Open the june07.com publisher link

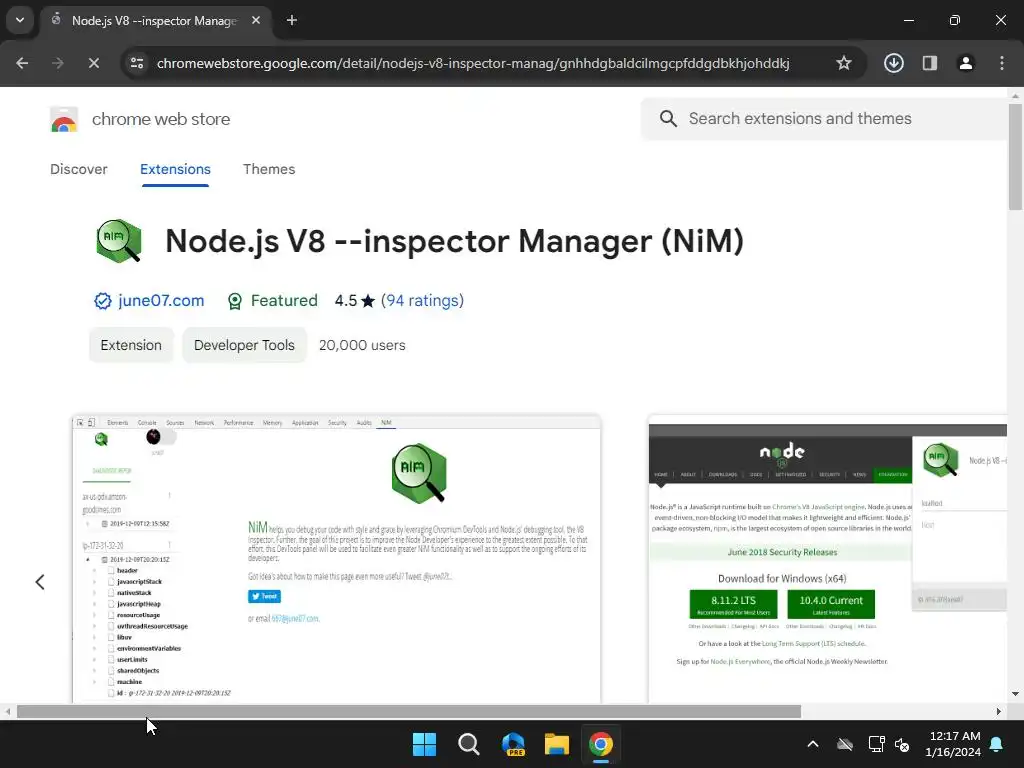point(161,300)
